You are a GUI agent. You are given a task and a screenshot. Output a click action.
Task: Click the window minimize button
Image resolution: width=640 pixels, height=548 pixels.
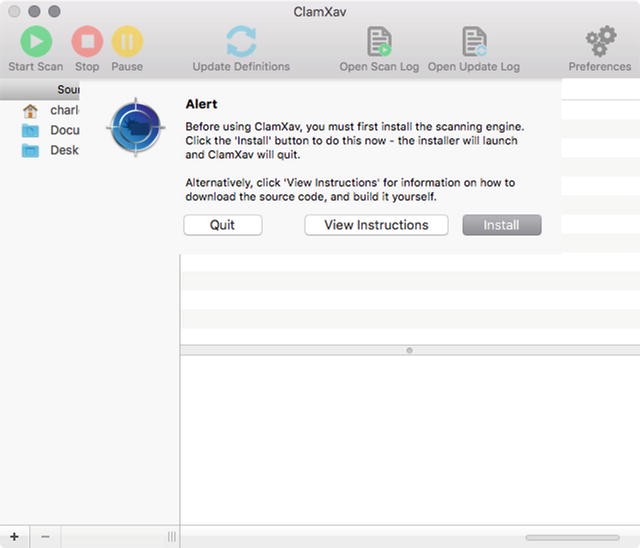tap(34, 11)
